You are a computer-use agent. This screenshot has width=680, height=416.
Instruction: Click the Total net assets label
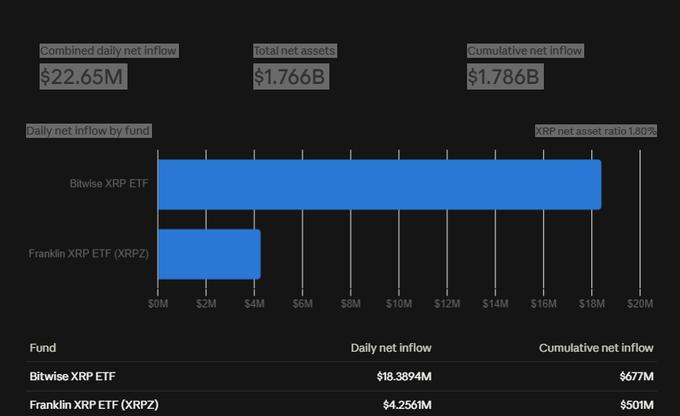pyautogui.click(x=295, y=51)
